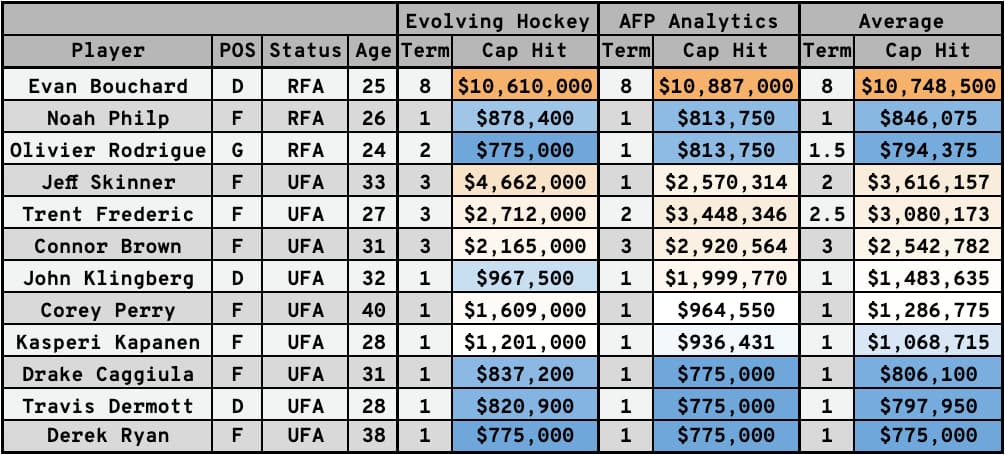The width and height of the screenshot is (1005, 455).
Task: Select the Evan Bouchard name cell
Action: (108, 86)
